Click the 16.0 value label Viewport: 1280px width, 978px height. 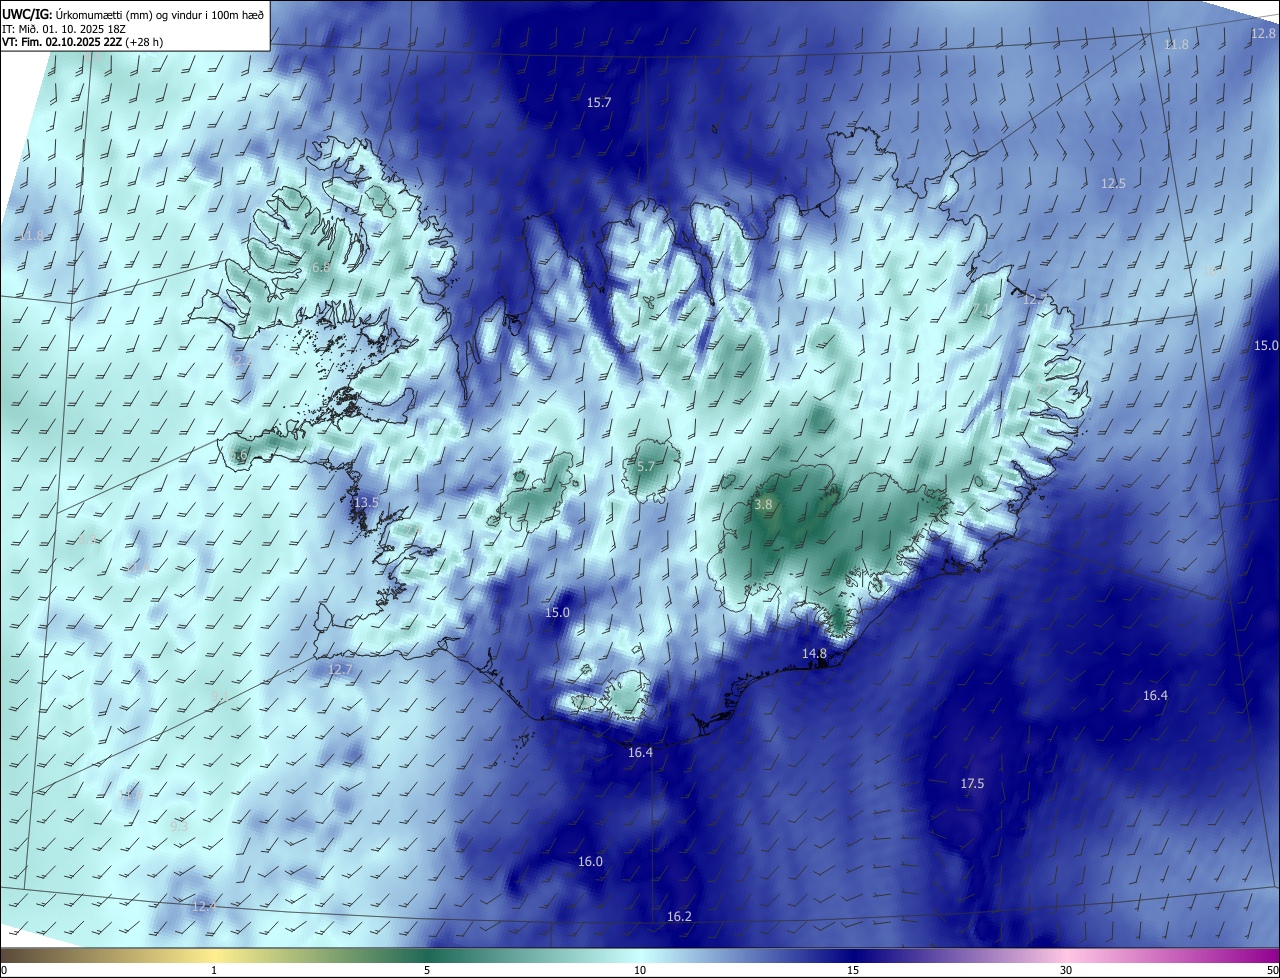(590, 861)
